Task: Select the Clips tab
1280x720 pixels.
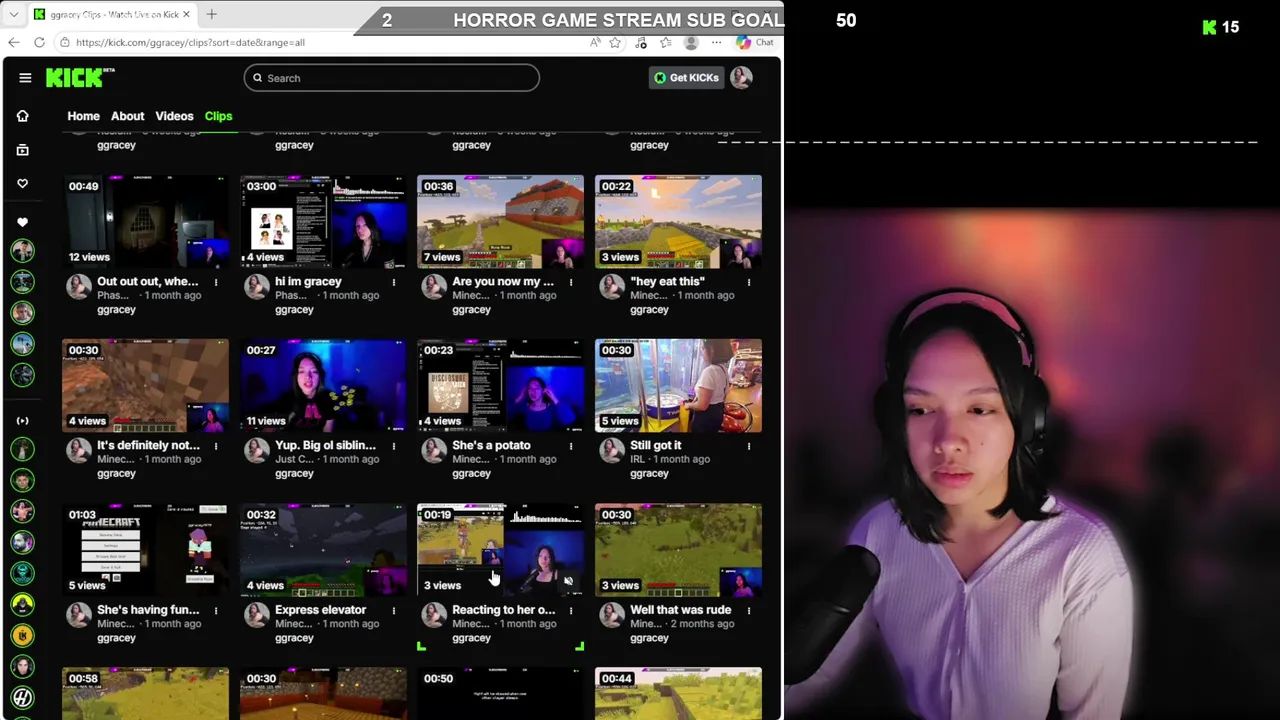Action: click(218, 116)
